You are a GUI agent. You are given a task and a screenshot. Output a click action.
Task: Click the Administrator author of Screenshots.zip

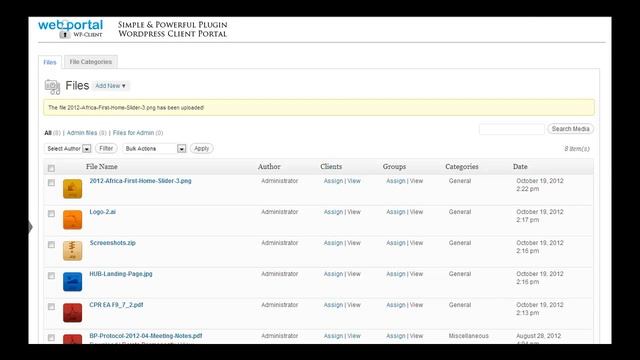click(280, 243)
